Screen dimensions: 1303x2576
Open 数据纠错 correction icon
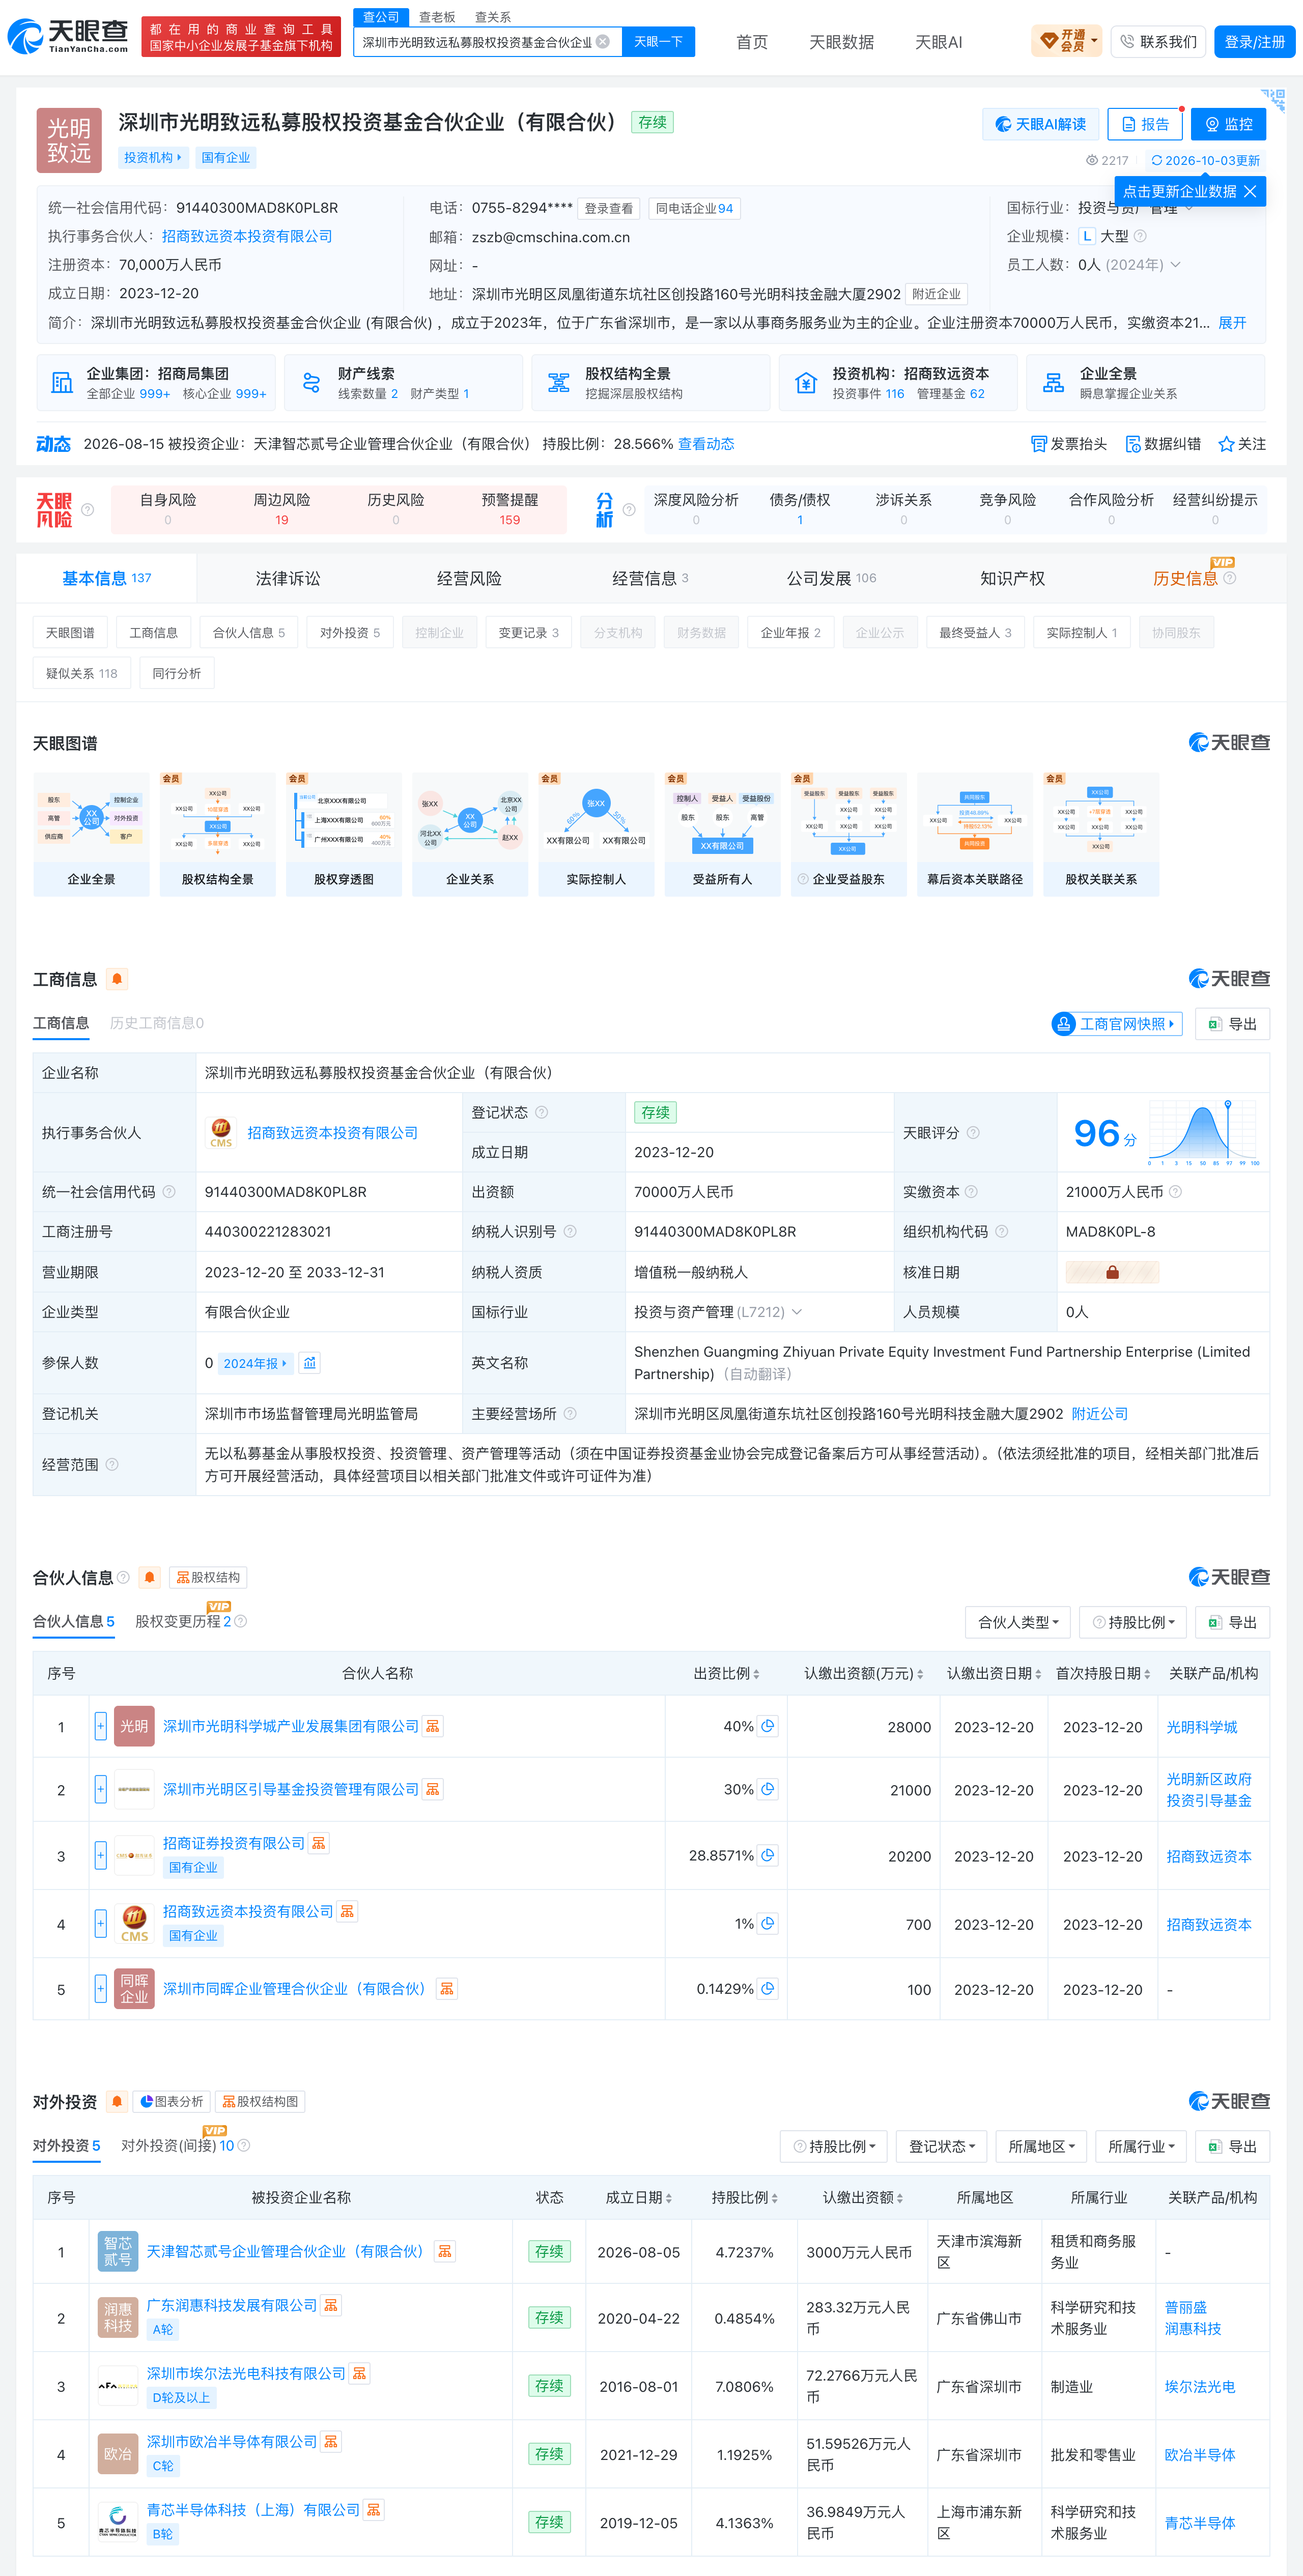pos(1133,444)
